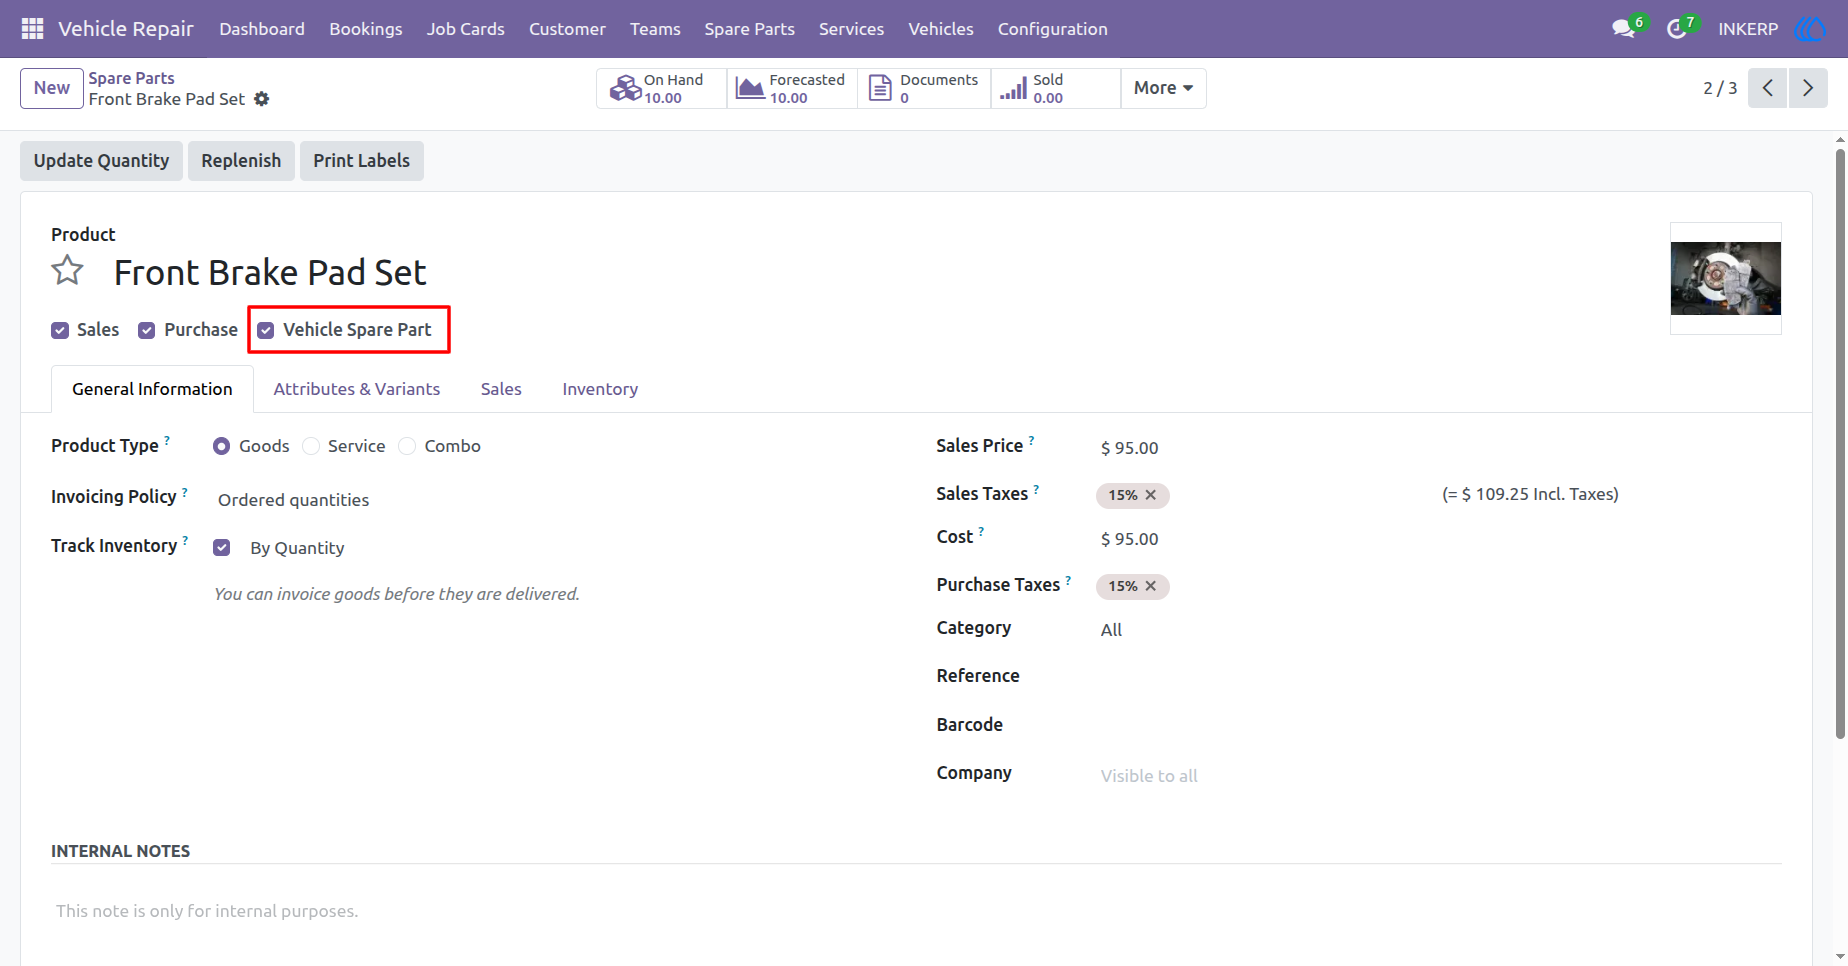
Task: Remove the 15% Purchase Taxes tag
Action: pos(1151,586)
